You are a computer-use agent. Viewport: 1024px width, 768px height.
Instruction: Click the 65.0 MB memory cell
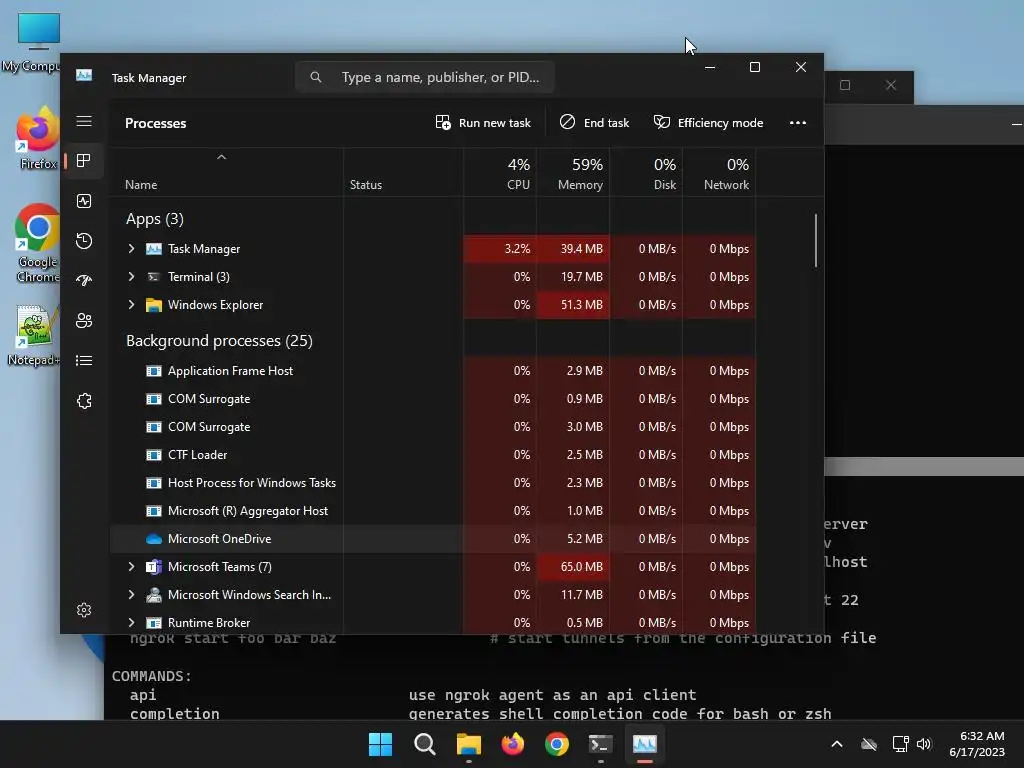573,567
